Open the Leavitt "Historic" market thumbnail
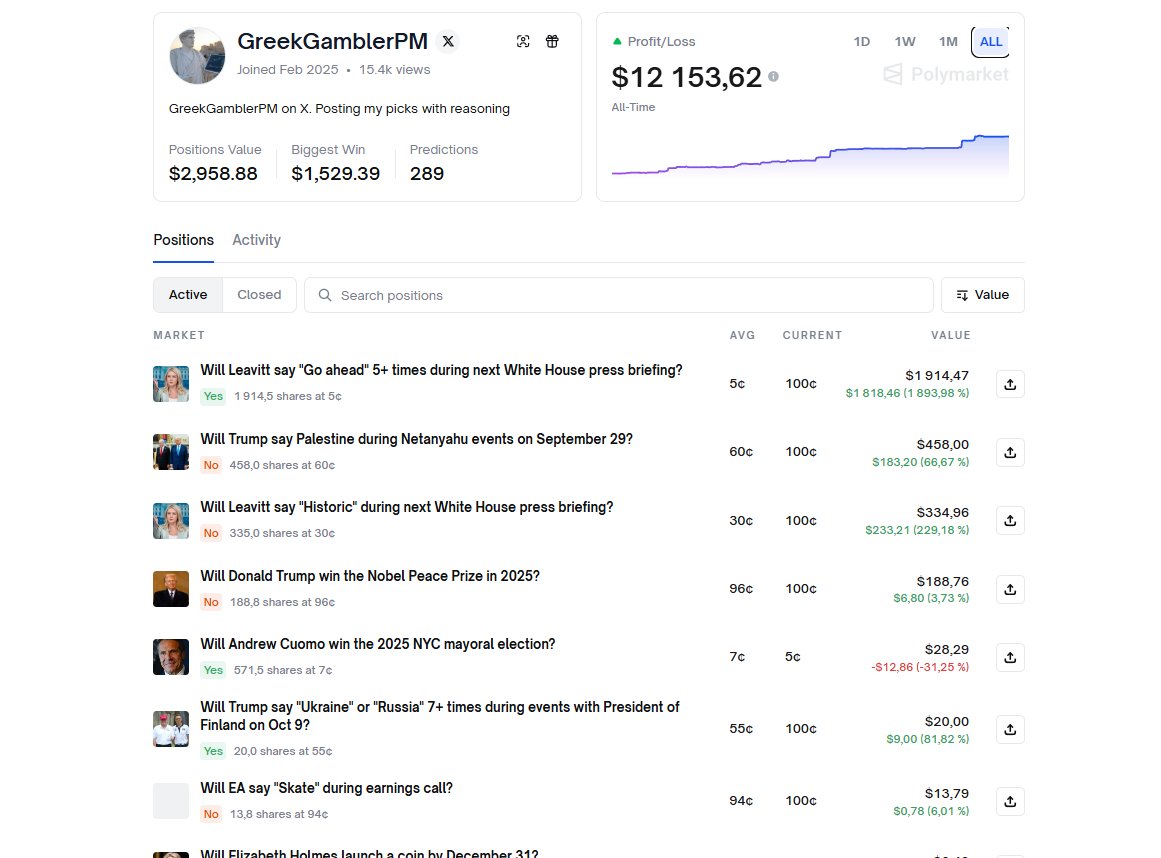This screenshot has height=858, width=1161. 171,520
